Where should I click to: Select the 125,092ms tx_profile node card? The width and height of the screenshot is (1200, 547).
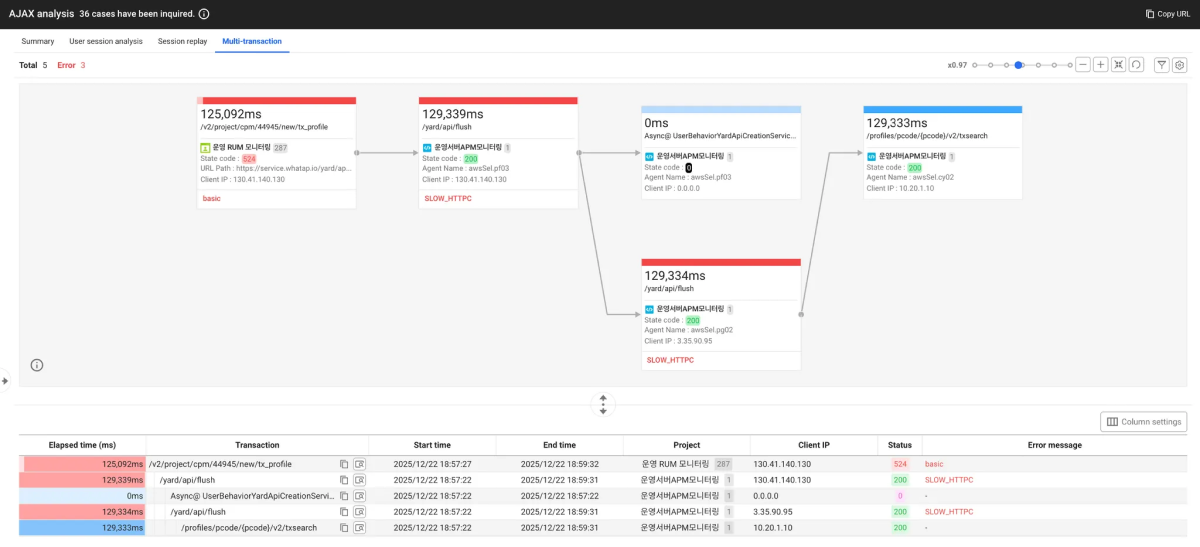pos(277,153)
